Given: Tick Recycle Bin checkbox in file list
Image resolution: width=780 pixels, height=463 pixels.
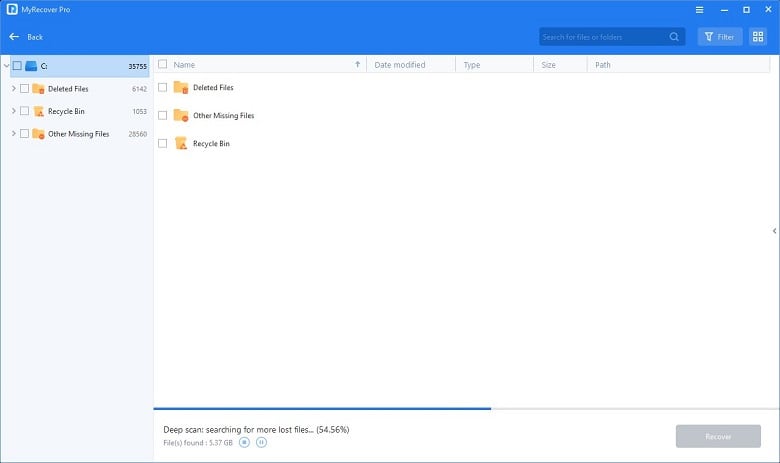Looking at the screenshot, I should coord(162,143).
